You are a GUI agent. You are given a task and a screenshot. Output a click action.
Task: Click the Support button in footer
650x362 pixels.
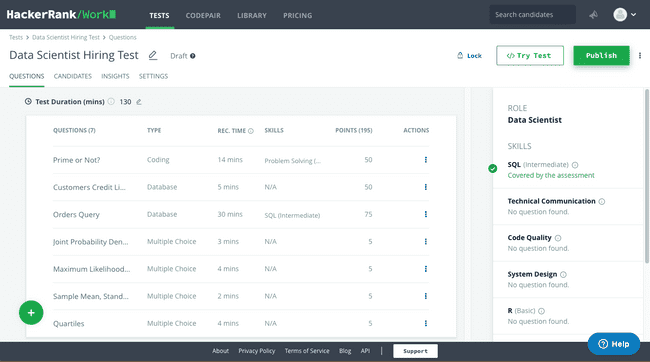415,351
